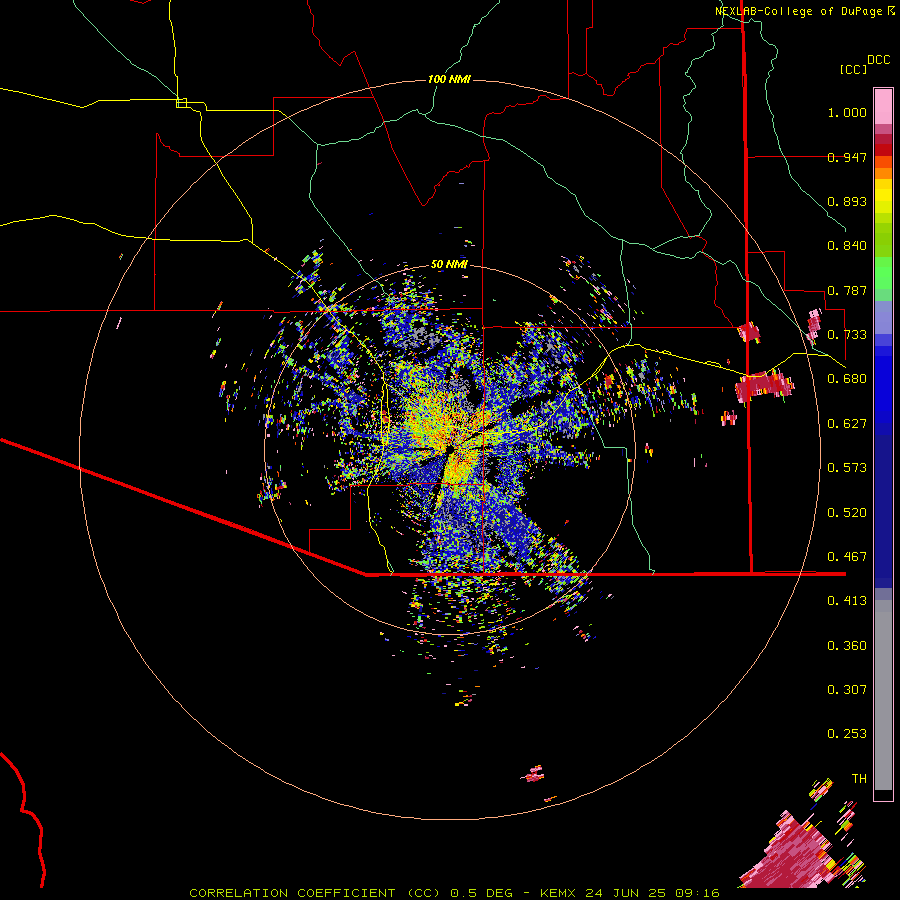Select the 0.840 scale value

(x=847, y=246)
